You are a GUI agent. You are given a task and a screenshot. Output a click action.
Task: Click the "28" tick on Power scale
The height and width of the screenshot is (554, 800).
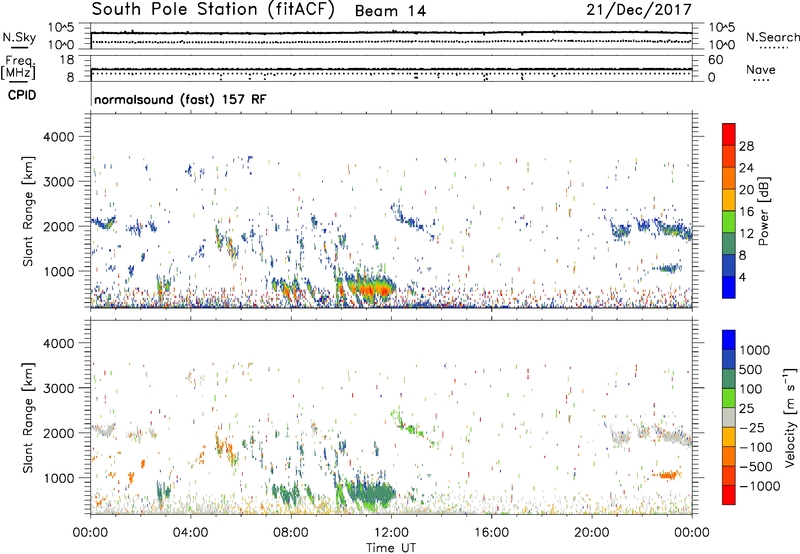tap(746, 146)
